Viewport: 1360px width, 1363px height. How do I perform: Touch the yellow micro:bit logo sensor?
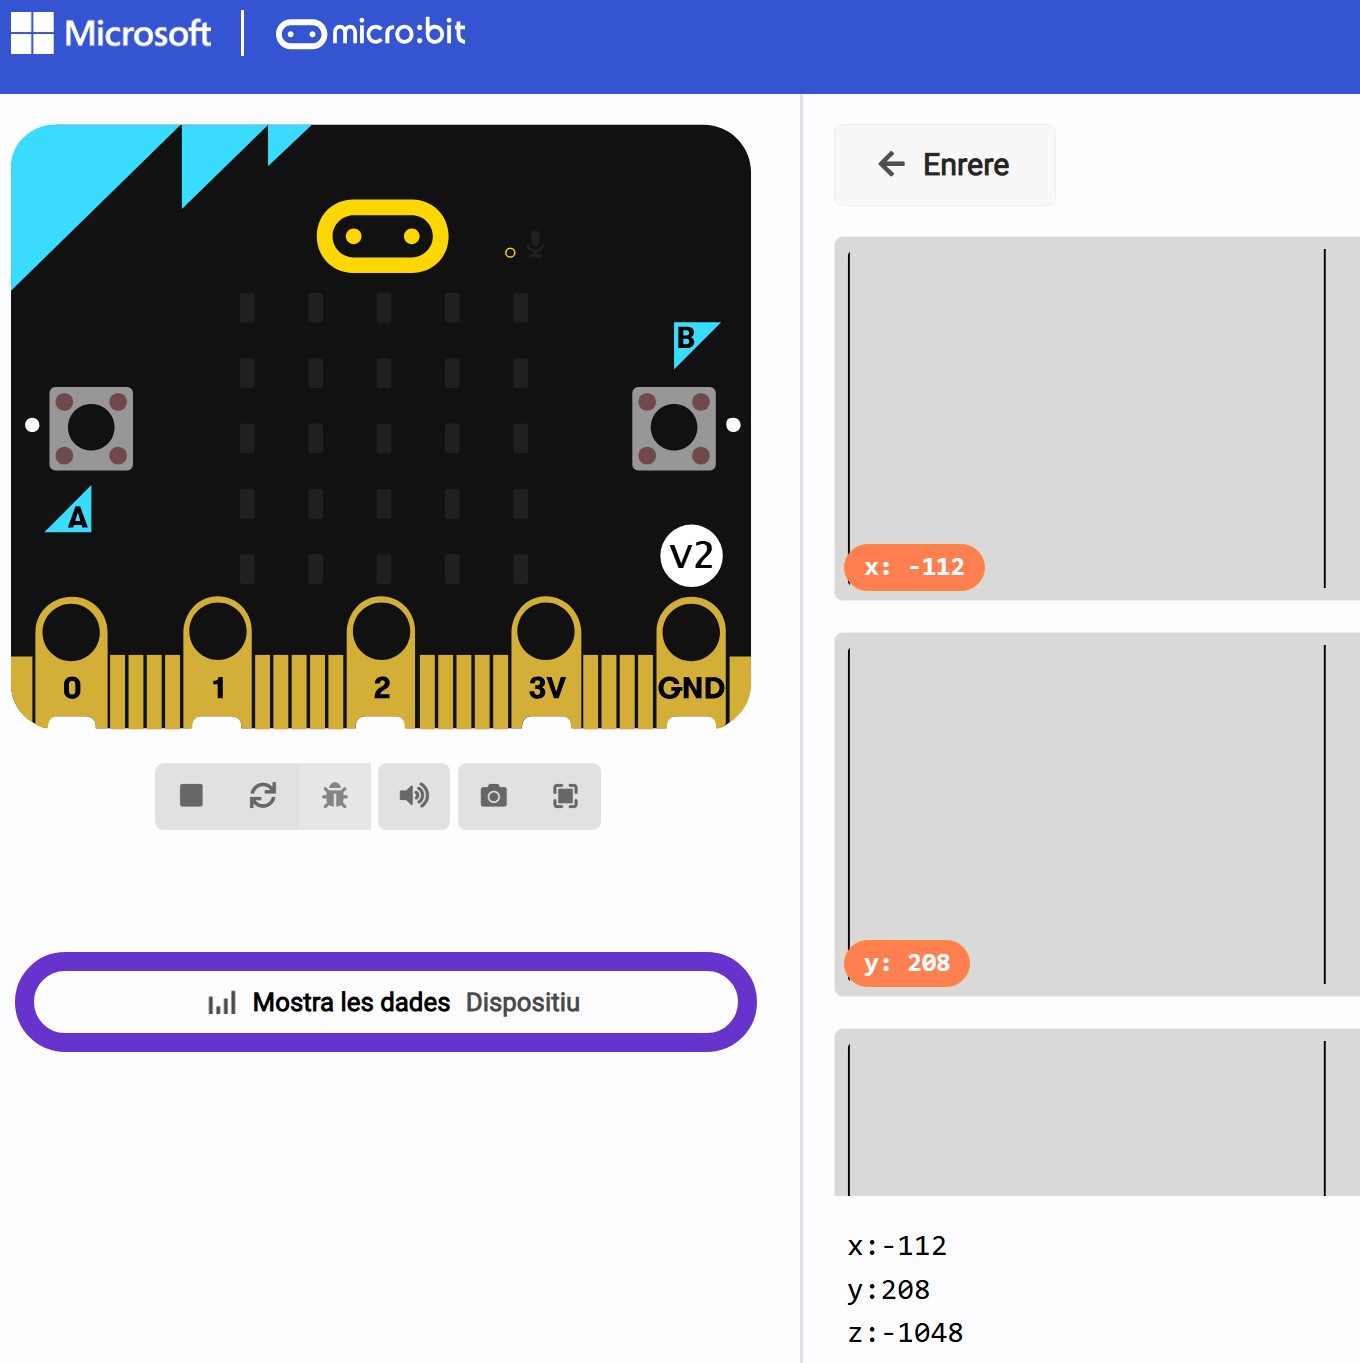point(382,236)
